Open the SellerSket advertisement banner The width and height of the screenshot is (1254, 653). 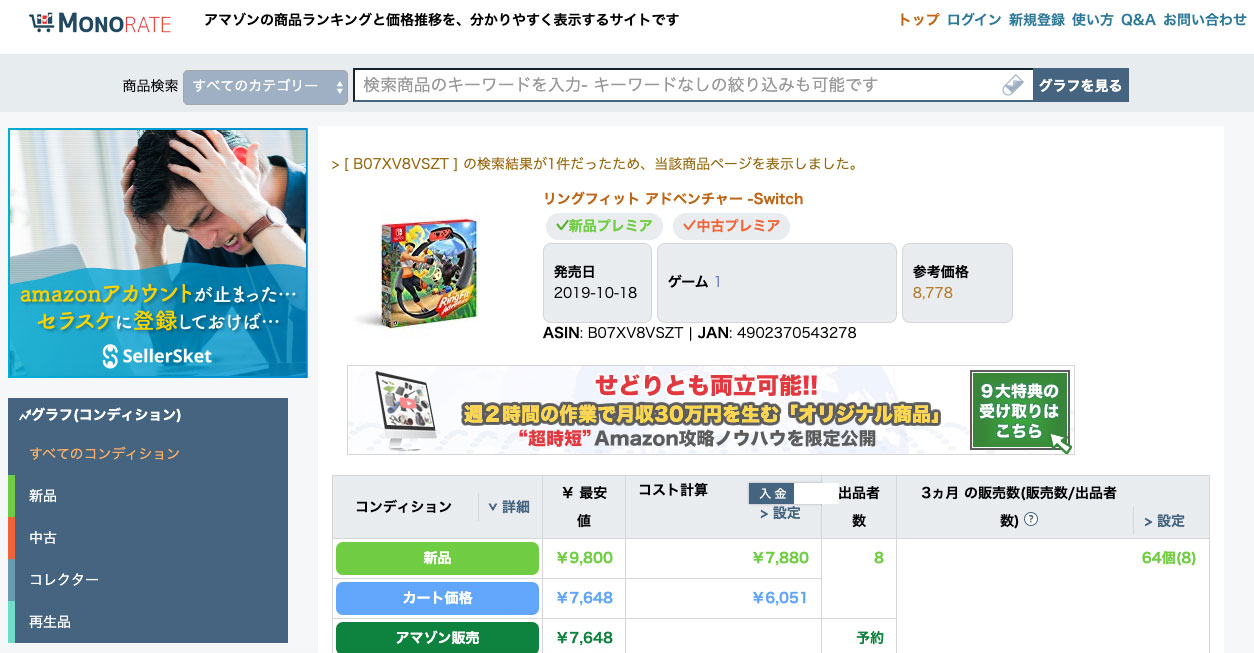(x=158, y=253)
